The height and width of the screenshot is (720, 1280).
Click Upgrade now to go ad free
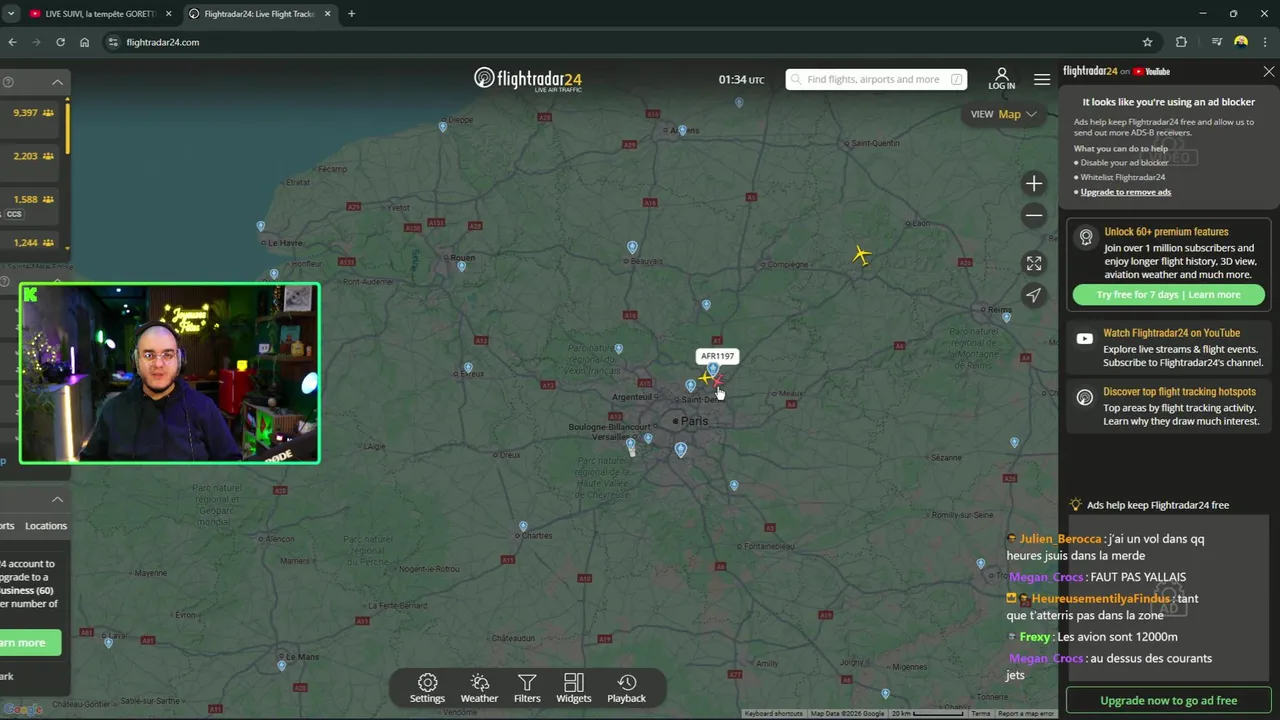pyautogui.click(x=1168, y=701)
